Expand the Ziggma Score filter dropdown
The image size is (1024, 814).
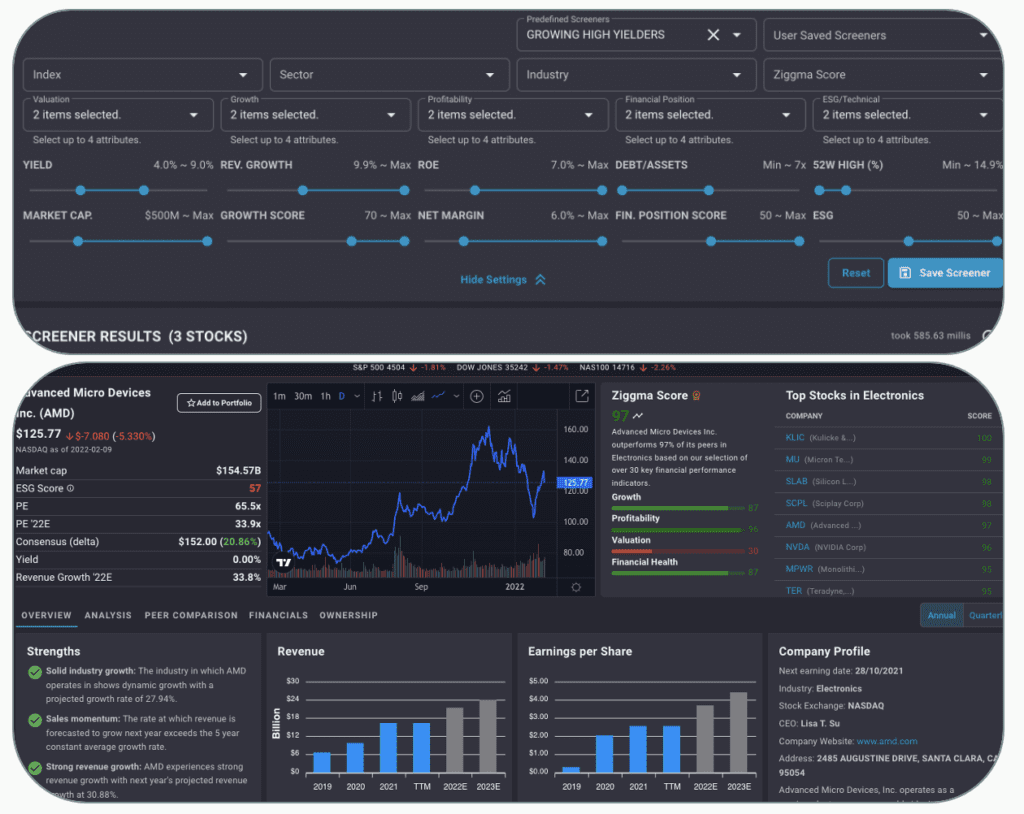(x=882, y=74)
